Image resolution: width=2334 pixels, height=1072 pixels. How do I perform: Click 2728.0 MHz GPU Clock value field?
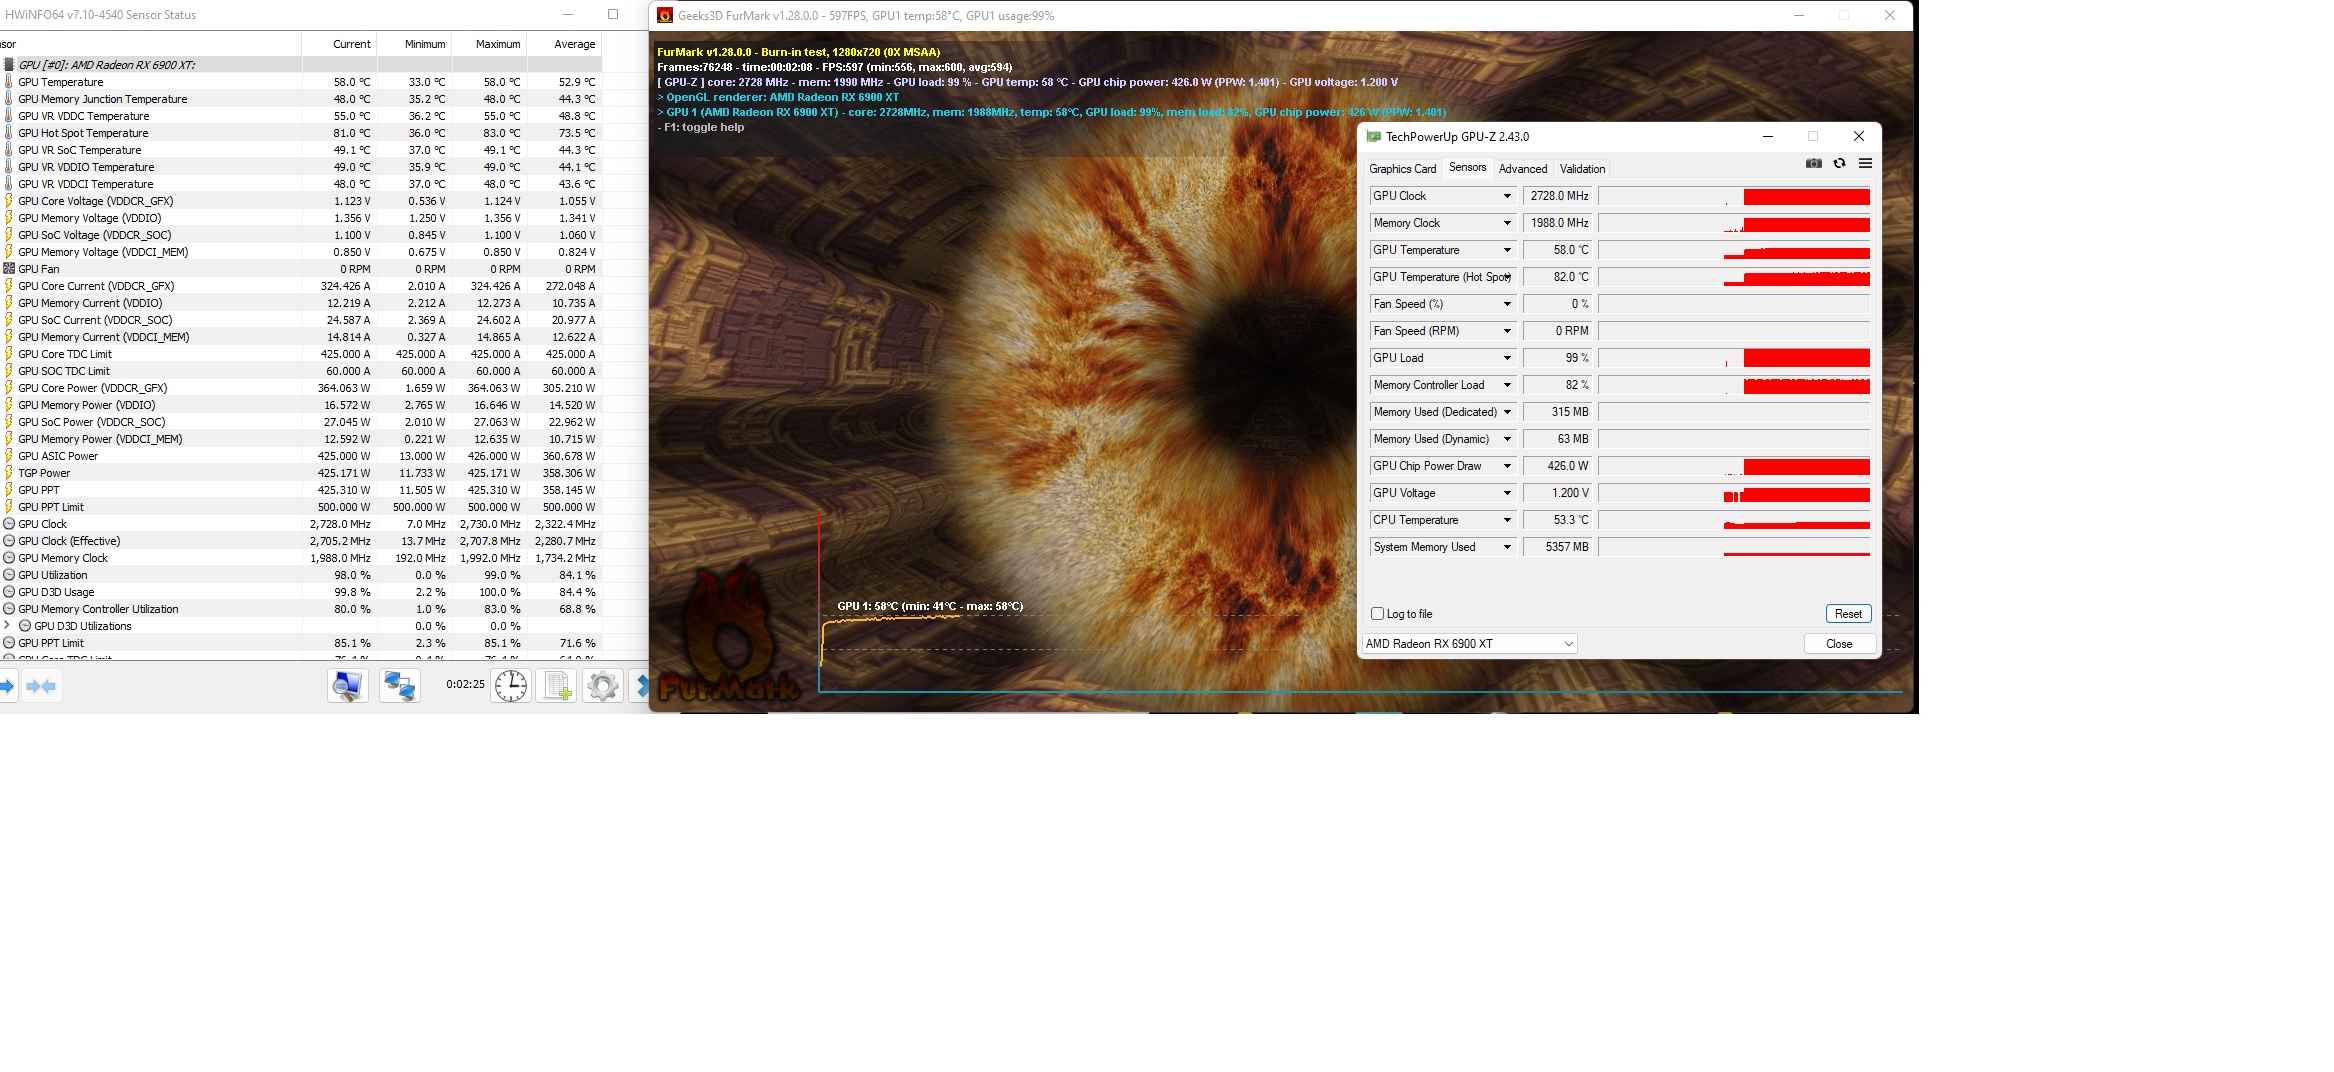tap(1557, 196)
